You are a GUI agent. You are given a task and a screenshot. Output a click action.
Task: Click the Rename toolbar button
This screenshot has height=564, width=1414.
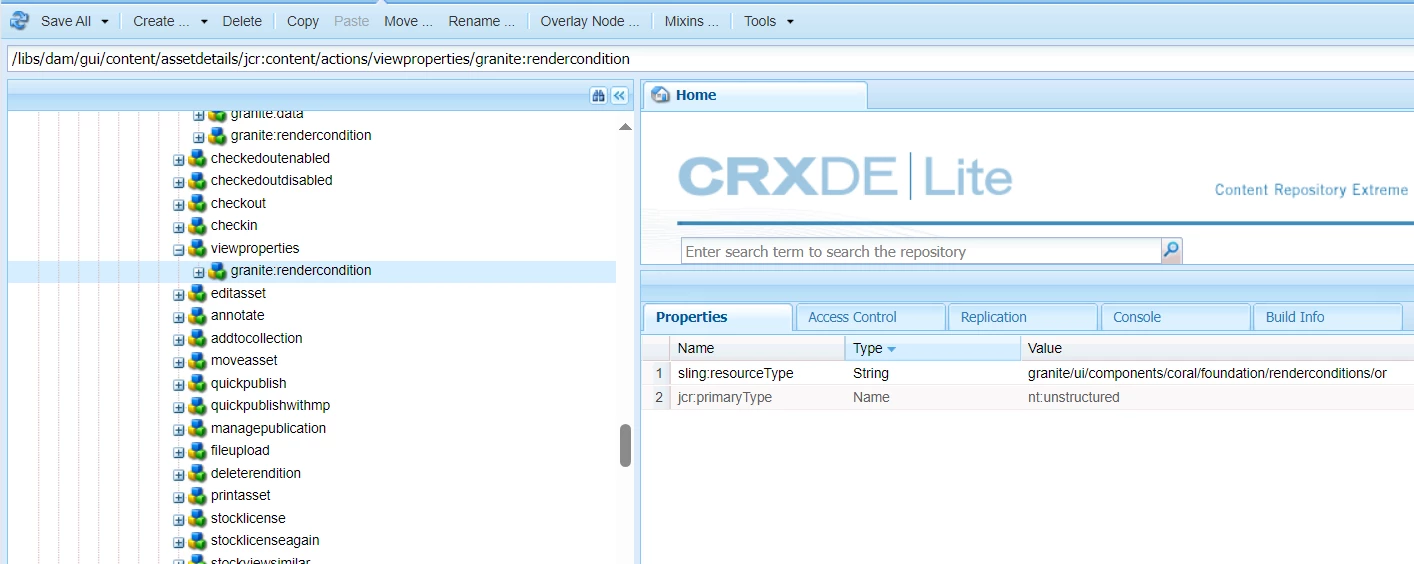[x=481, y=21]
